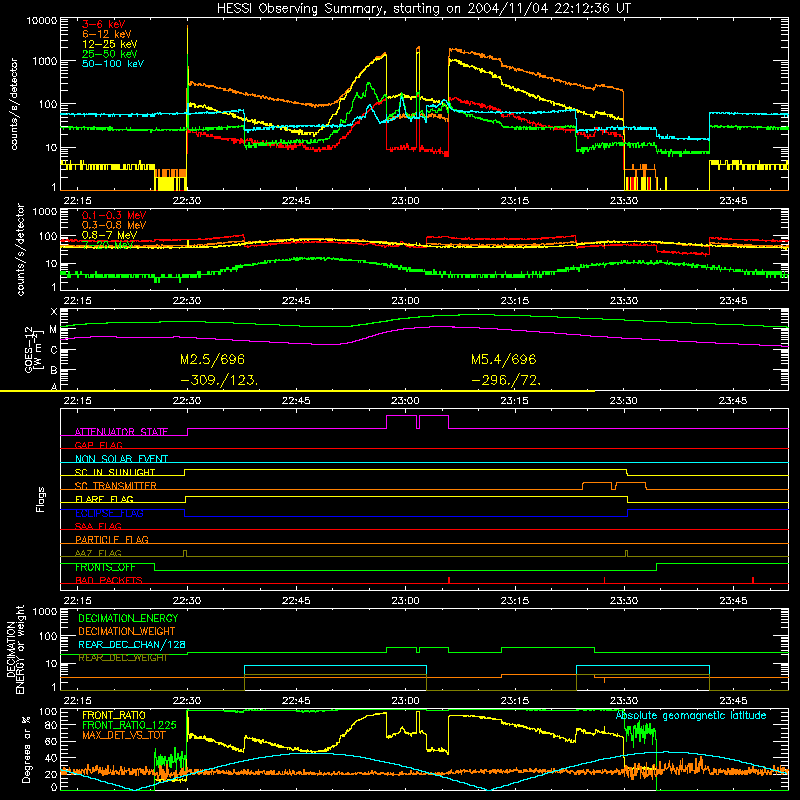Click the SC_TRANSMITTER flag label
The image size is (800, 800).
tap(116, 486)
